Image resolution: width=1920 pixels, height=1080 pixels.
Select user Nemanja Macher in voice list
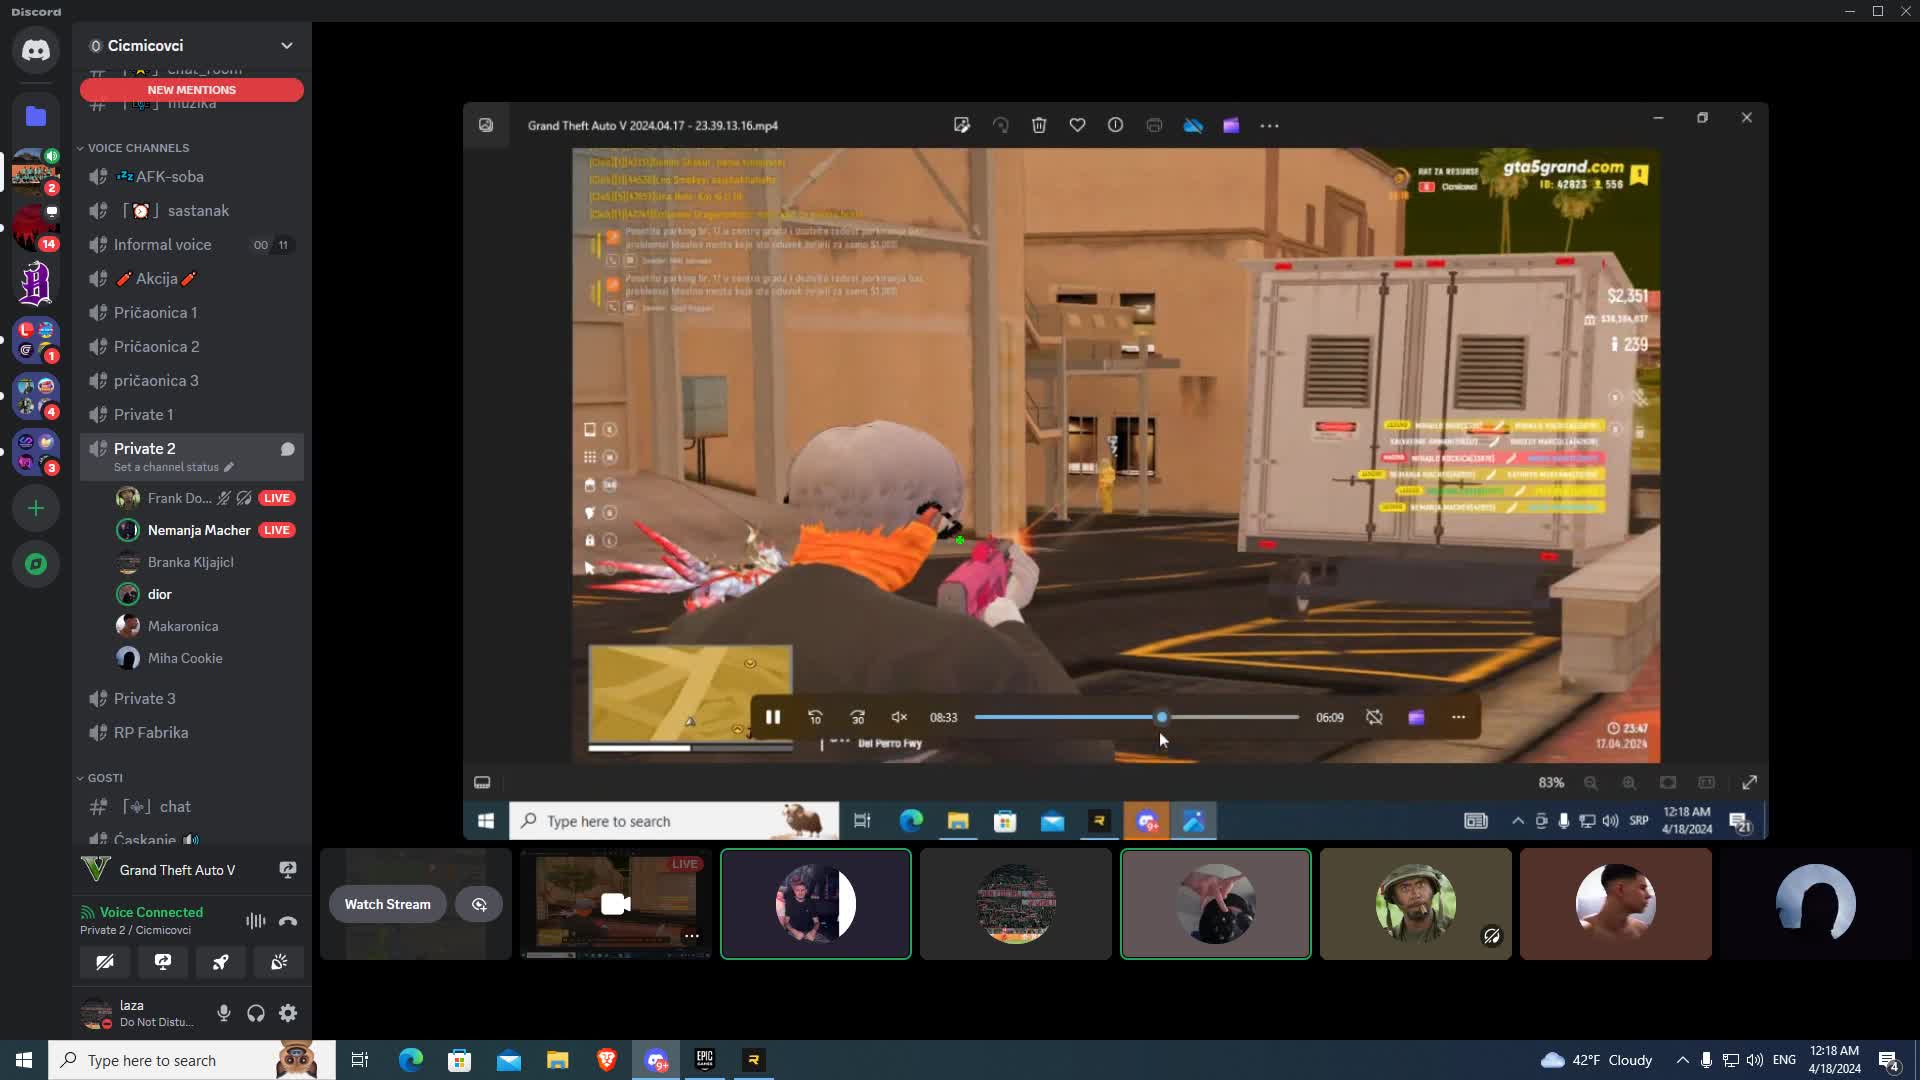tap(207, 530)
